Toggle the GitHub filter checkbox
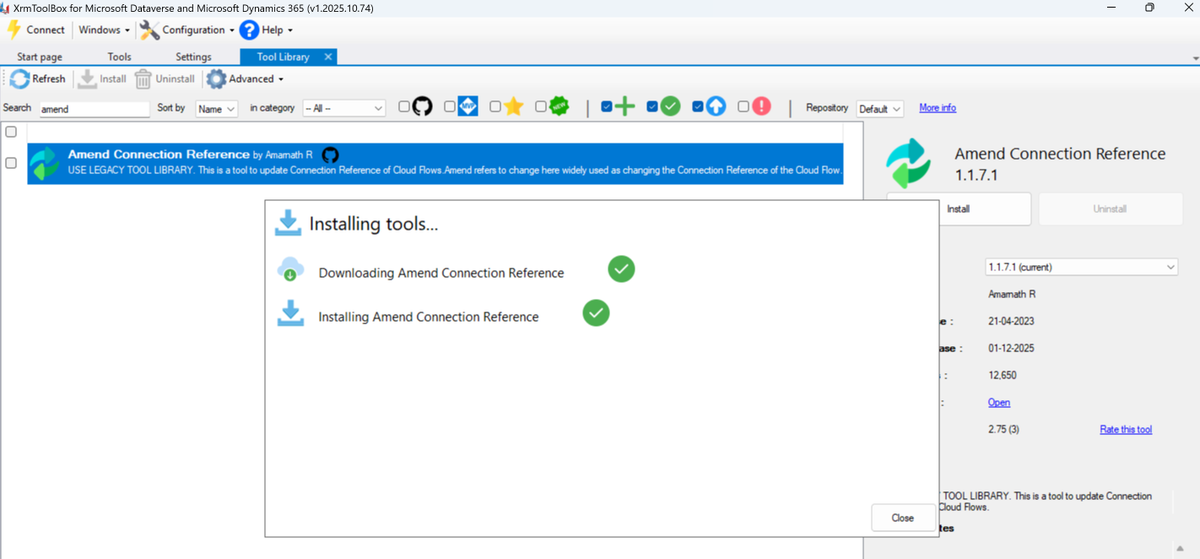This screenshot has height=559, width=1200. pos(403,106)
